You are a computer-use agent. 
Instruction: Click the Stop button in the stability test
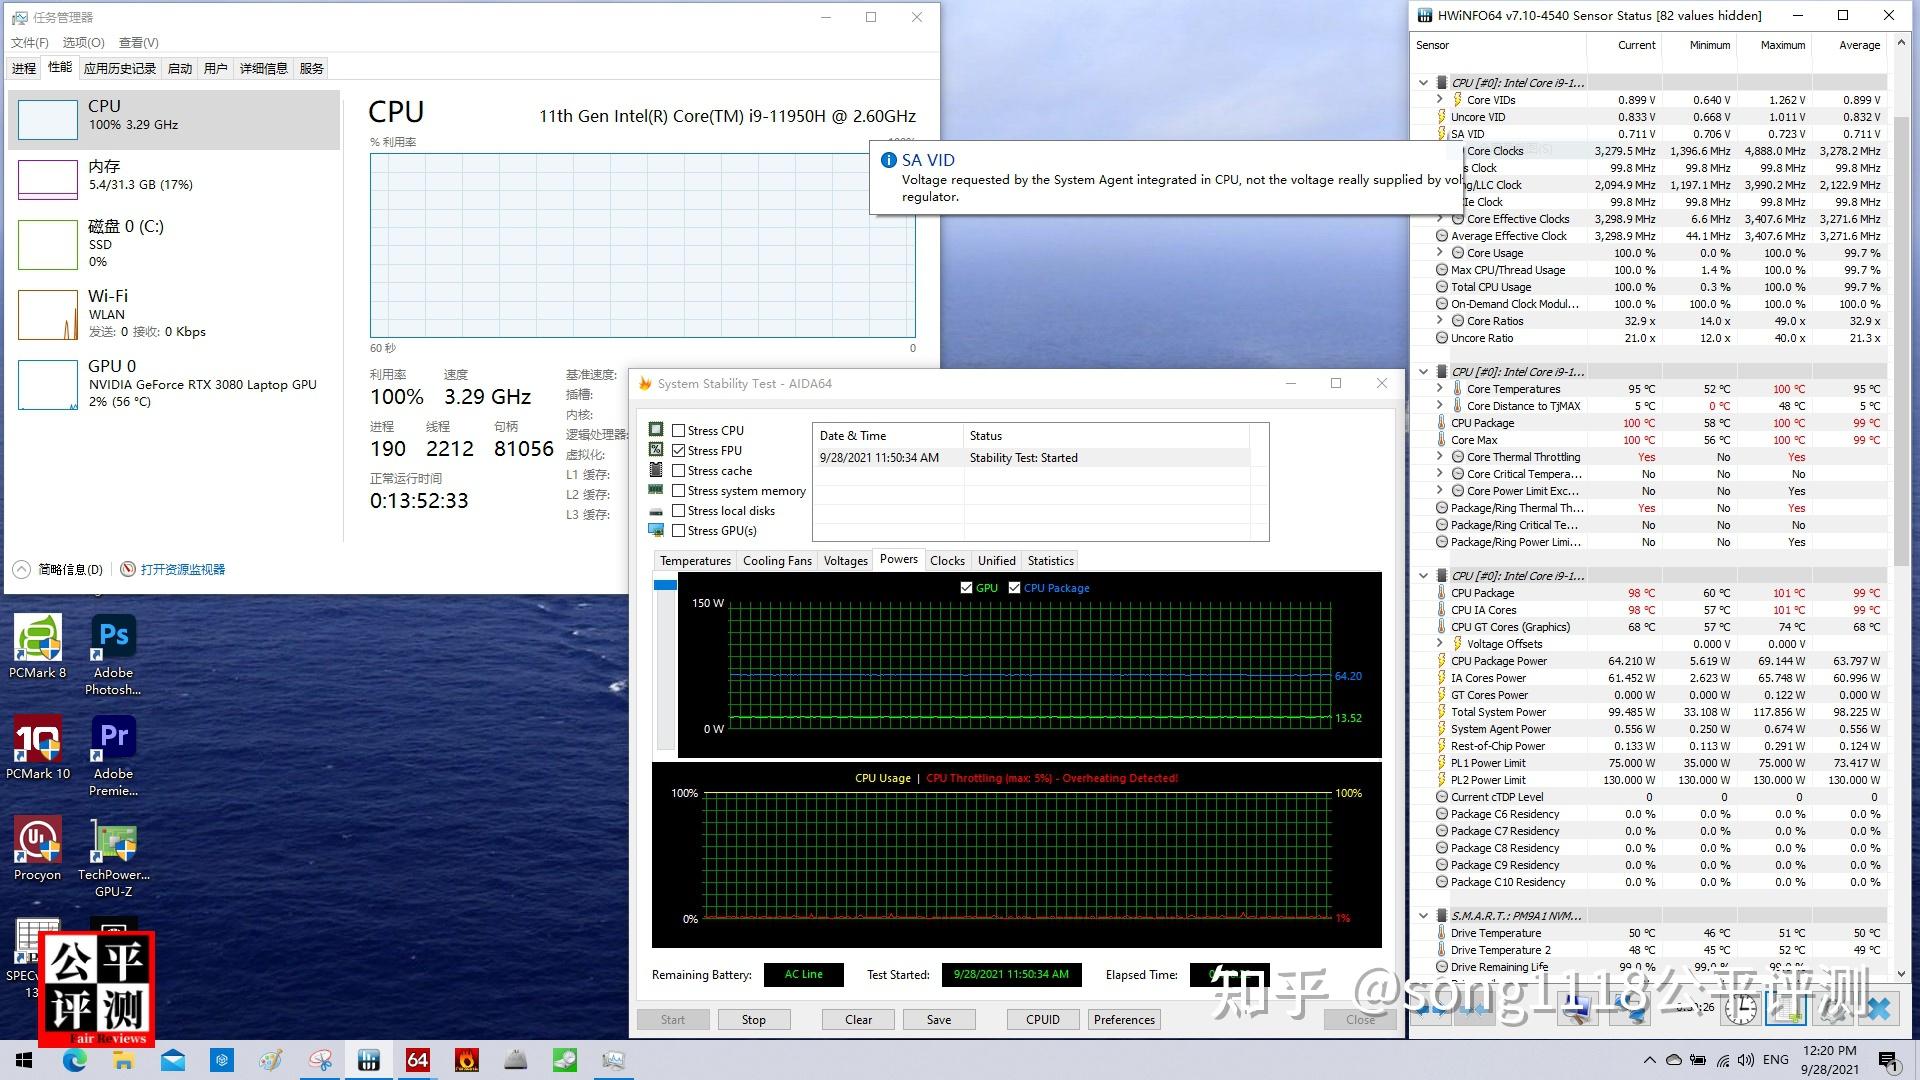point(753,1019)
